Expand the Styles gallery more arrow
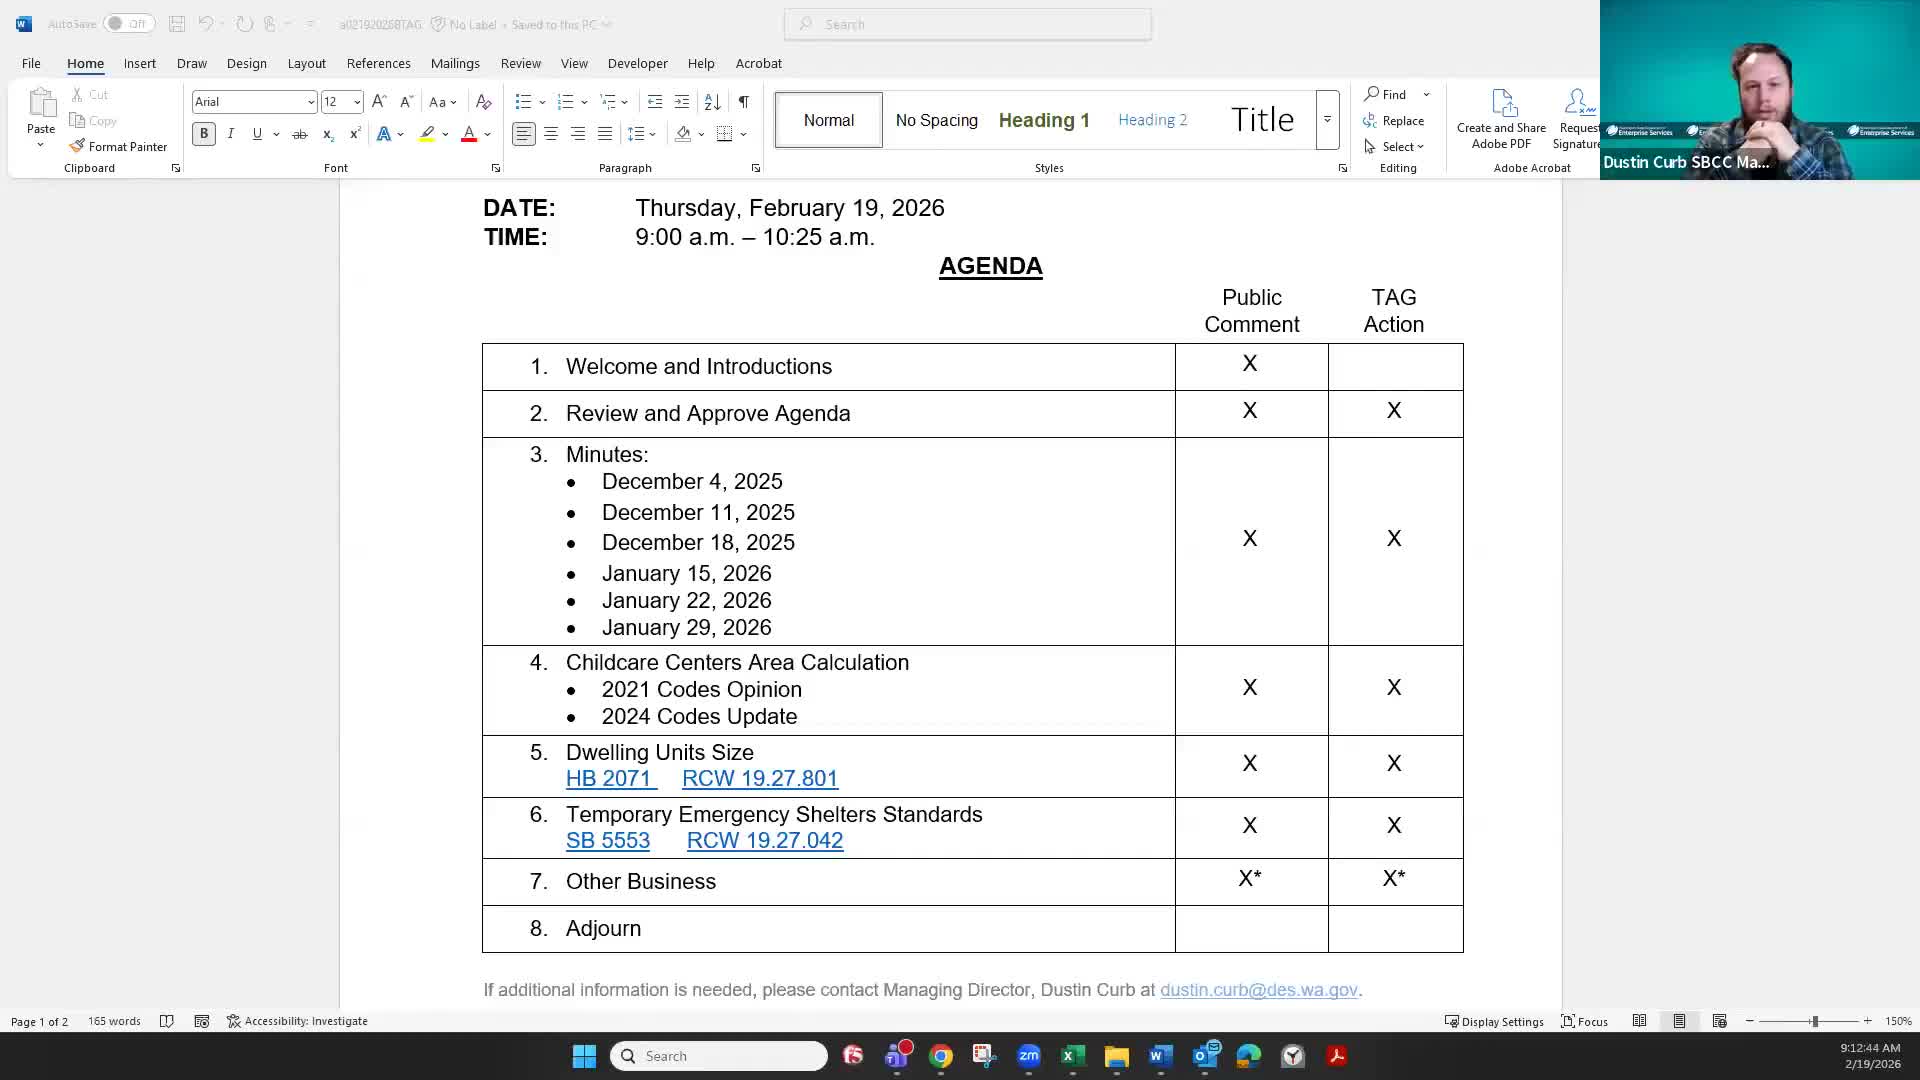 (x=1327, y=120)
